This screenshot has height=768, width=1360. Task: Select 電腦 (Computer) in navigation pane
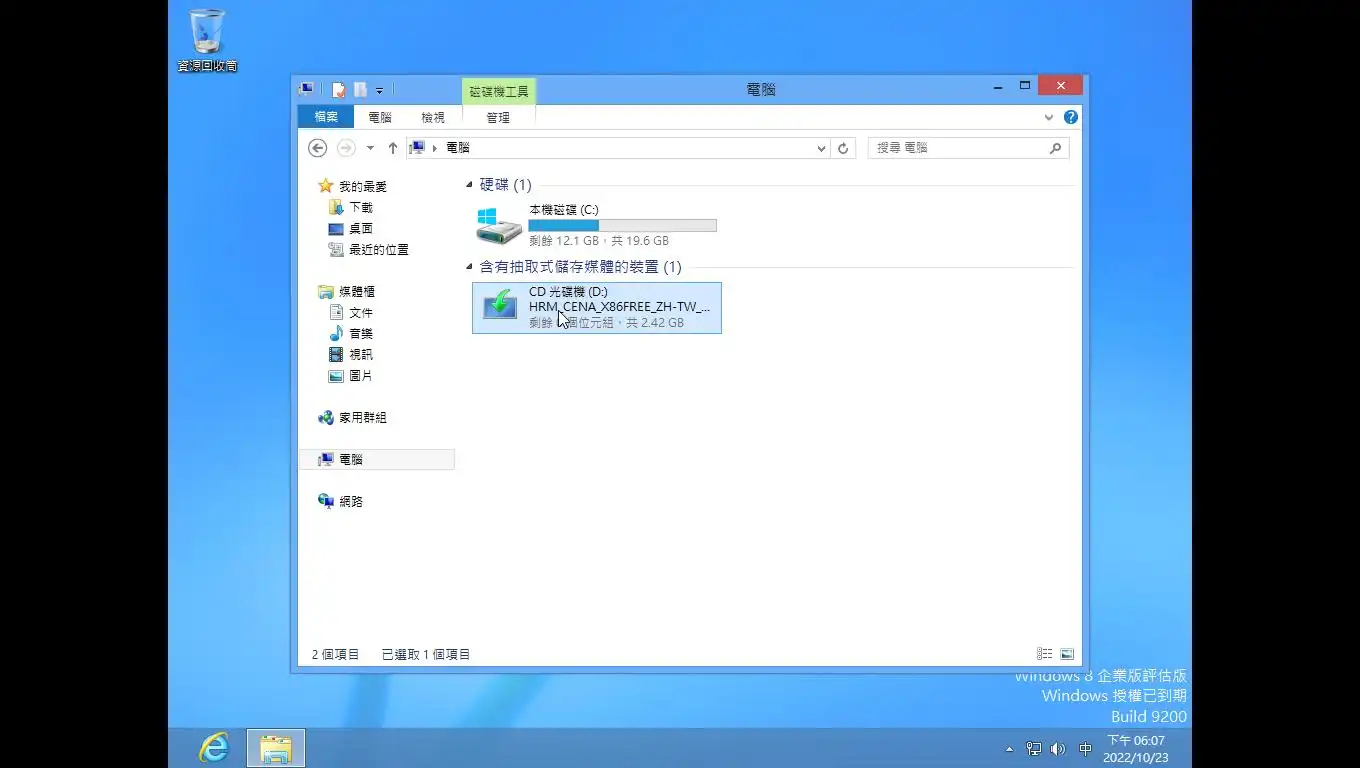pyautogui.click(x=376, y=459)
